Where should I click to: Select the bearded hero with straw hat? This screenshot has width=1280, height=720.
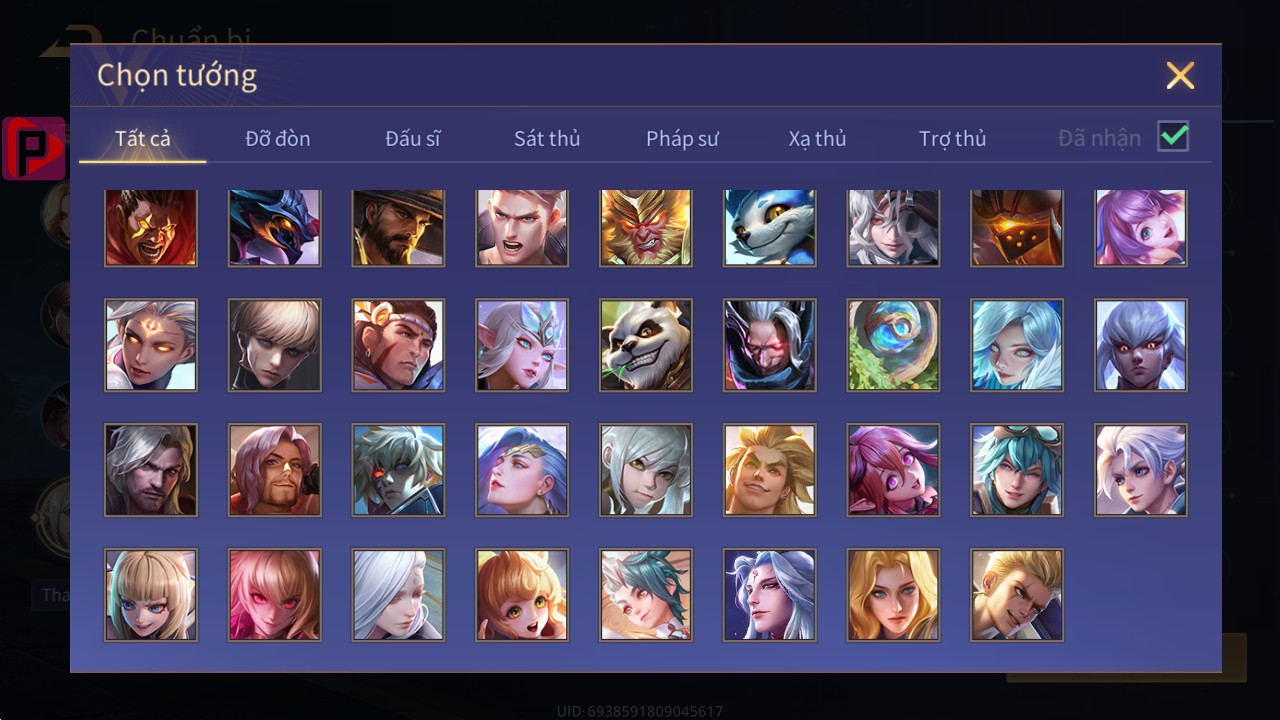398,228
